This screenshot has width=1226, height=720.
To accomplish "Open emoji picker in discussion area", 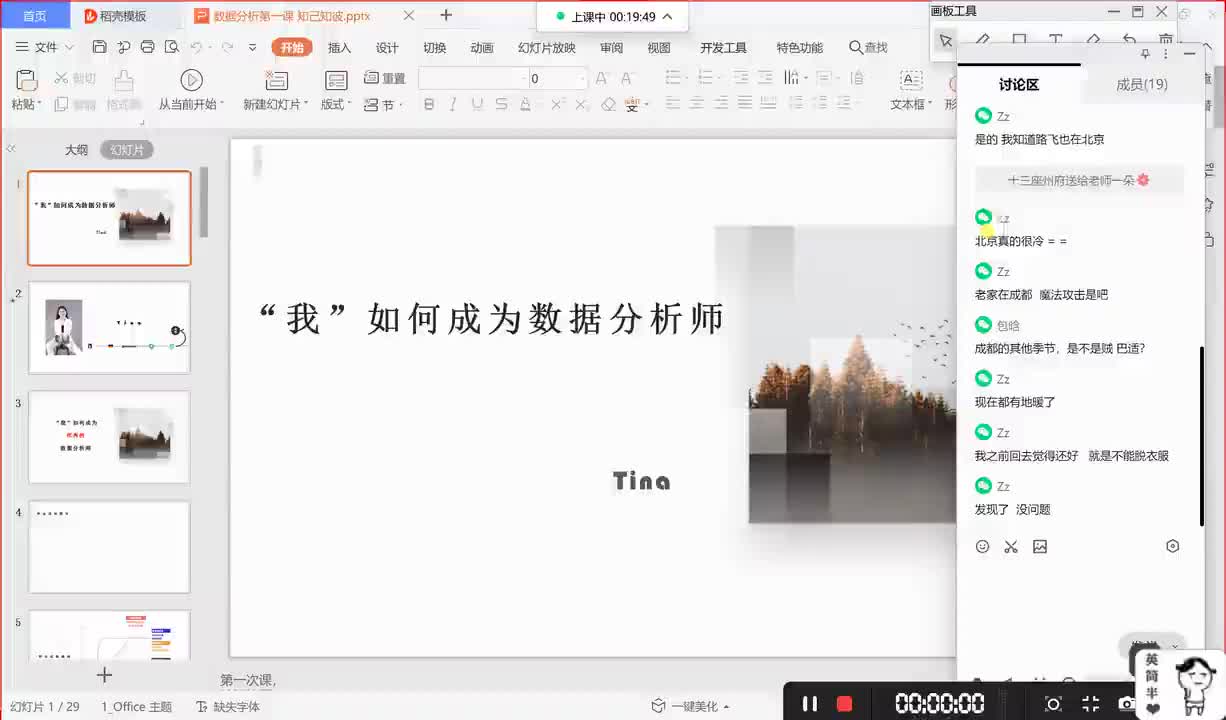I will coord(982,546).
